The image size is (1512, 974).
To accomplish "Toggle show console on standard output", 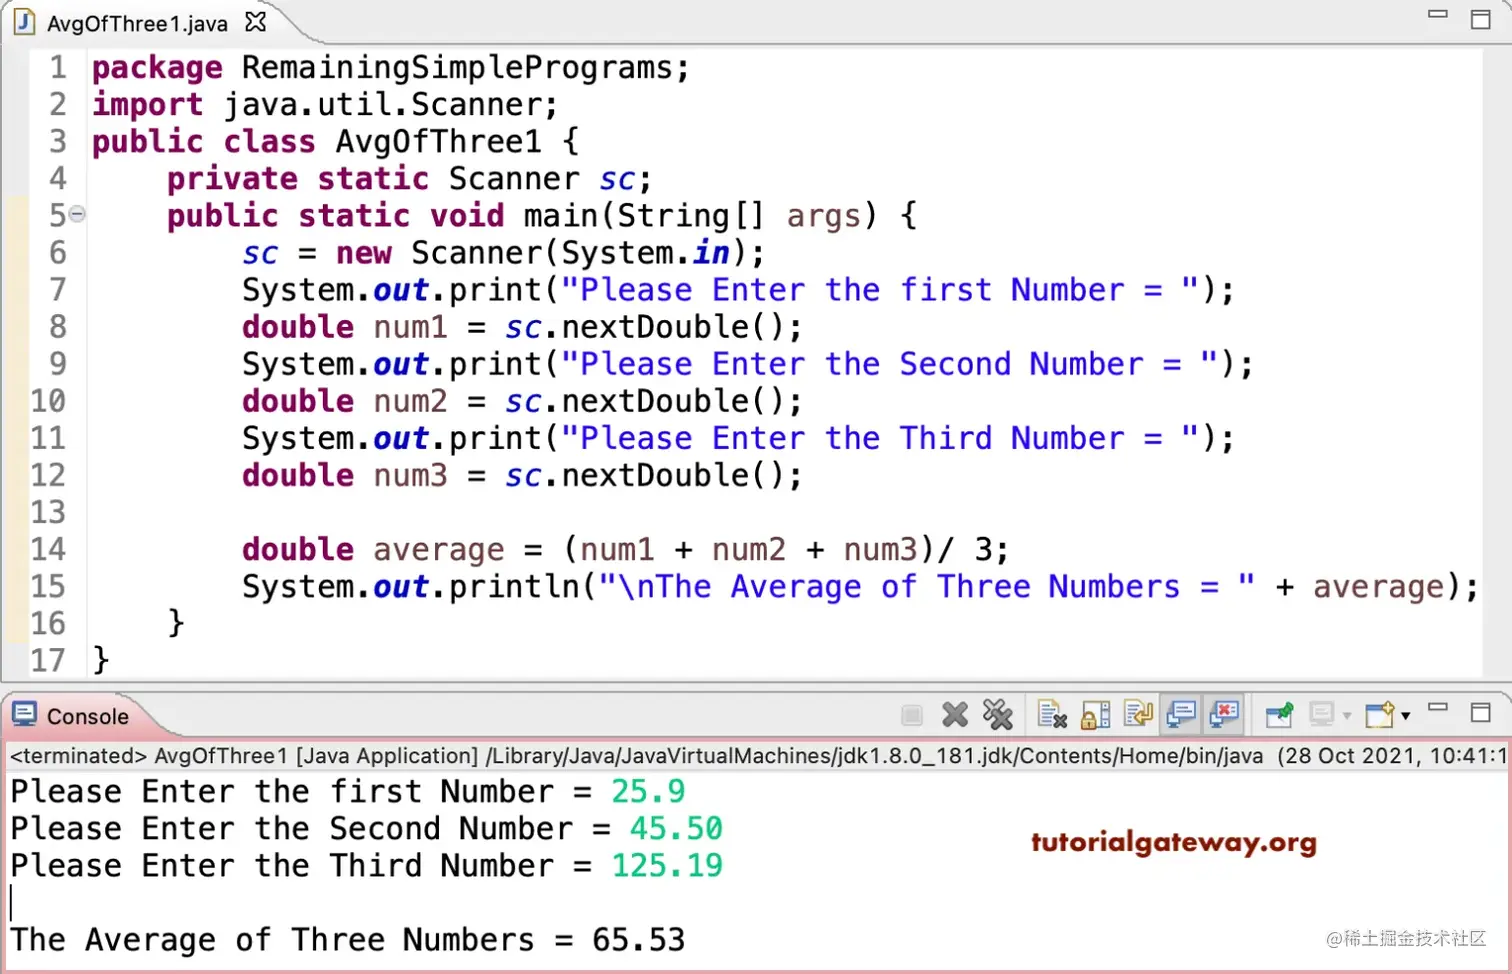I will 1181,715.
